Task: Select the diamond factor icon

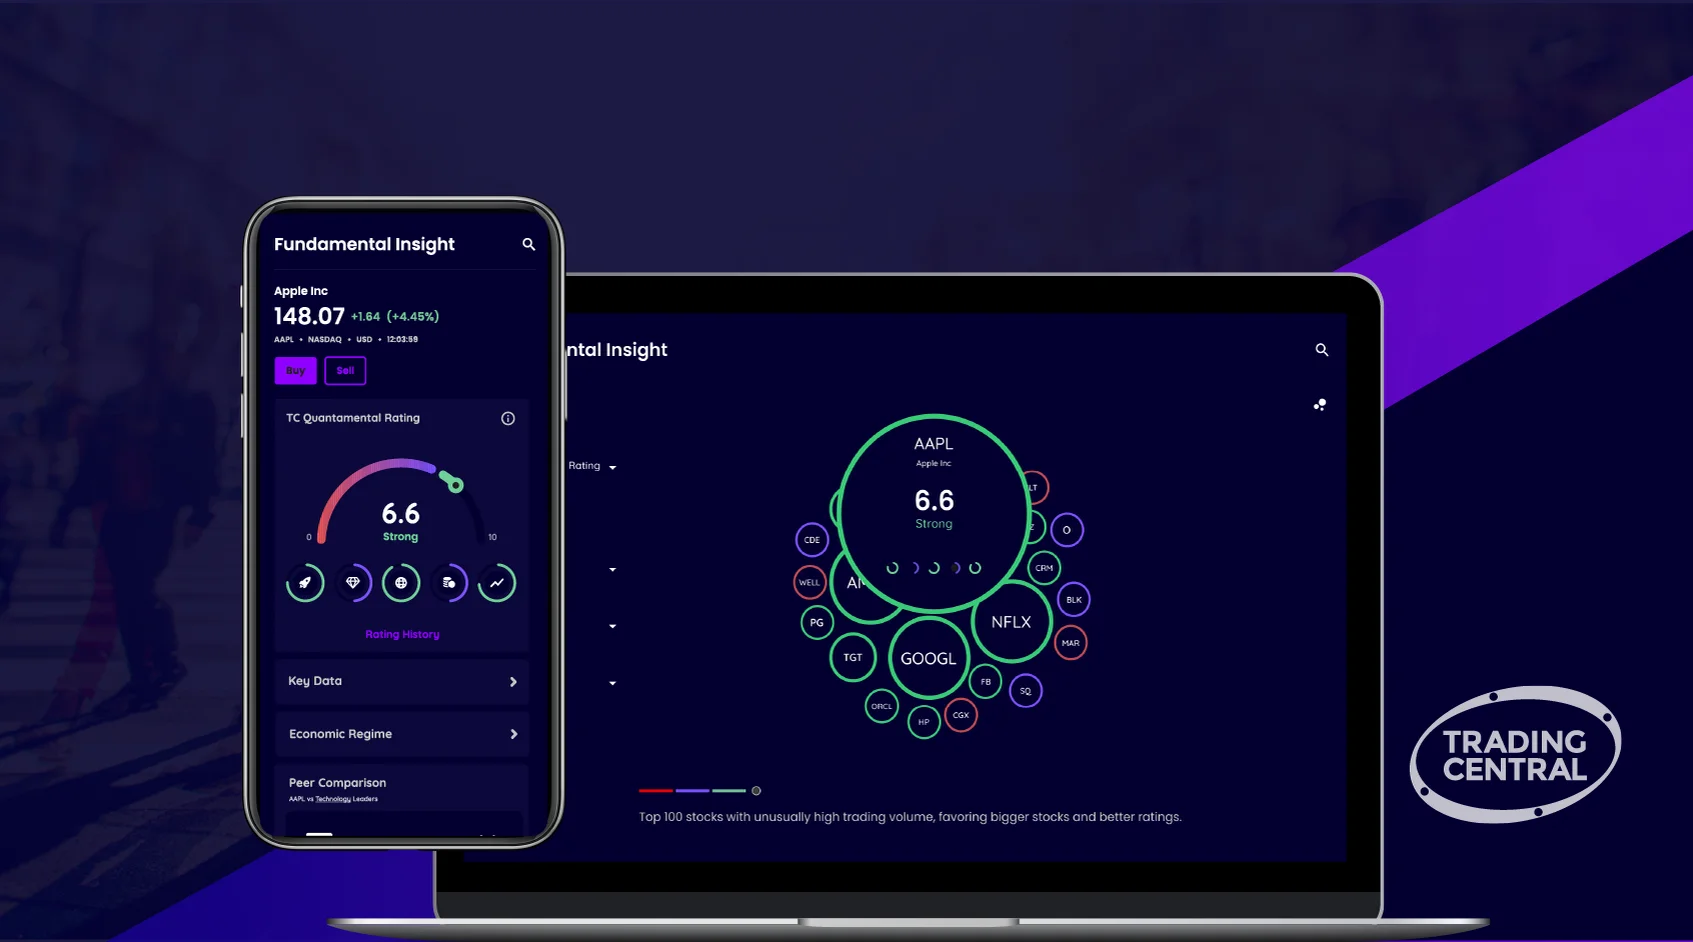Action: tap(353, 583)
